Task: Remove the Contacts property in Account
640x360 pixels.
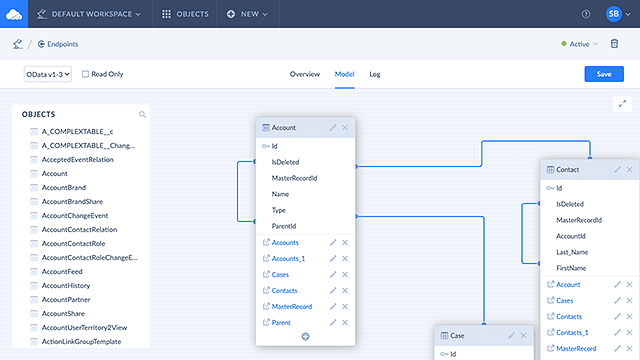Action: click(345, 290)
